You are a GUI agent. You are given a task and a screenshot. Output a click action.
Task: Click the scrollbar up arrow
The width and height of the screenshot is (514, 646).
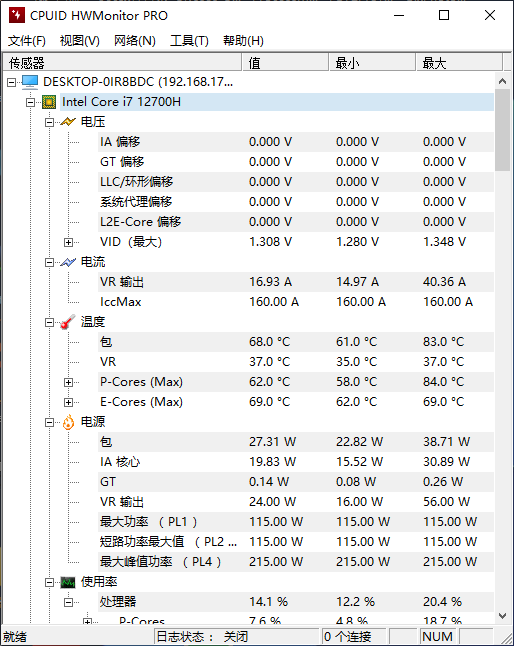click(x=502, y=81)
